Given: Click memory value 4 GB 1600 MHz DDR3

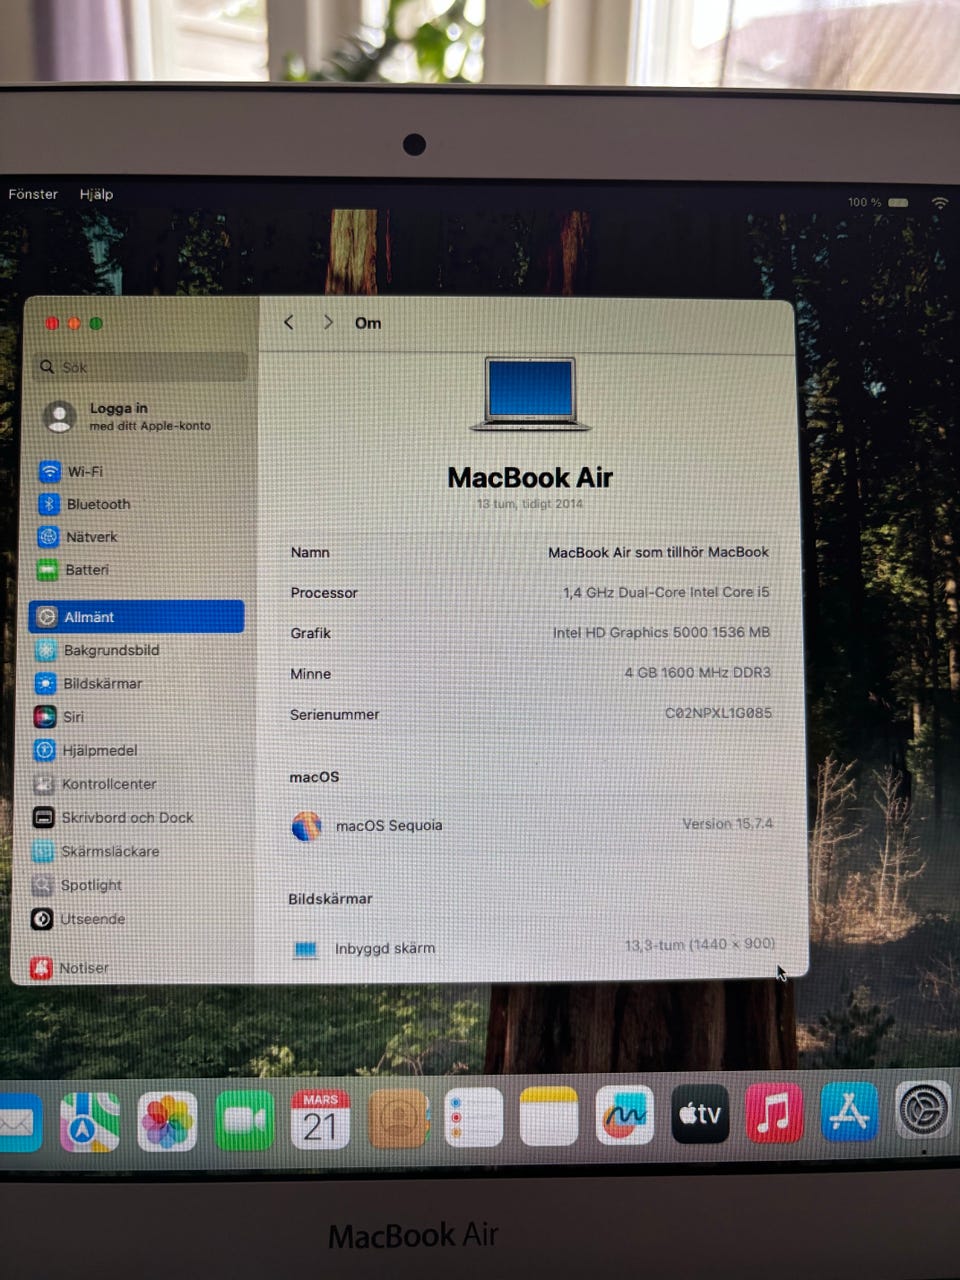Looking at the screenshot, I should coord(698,672).
